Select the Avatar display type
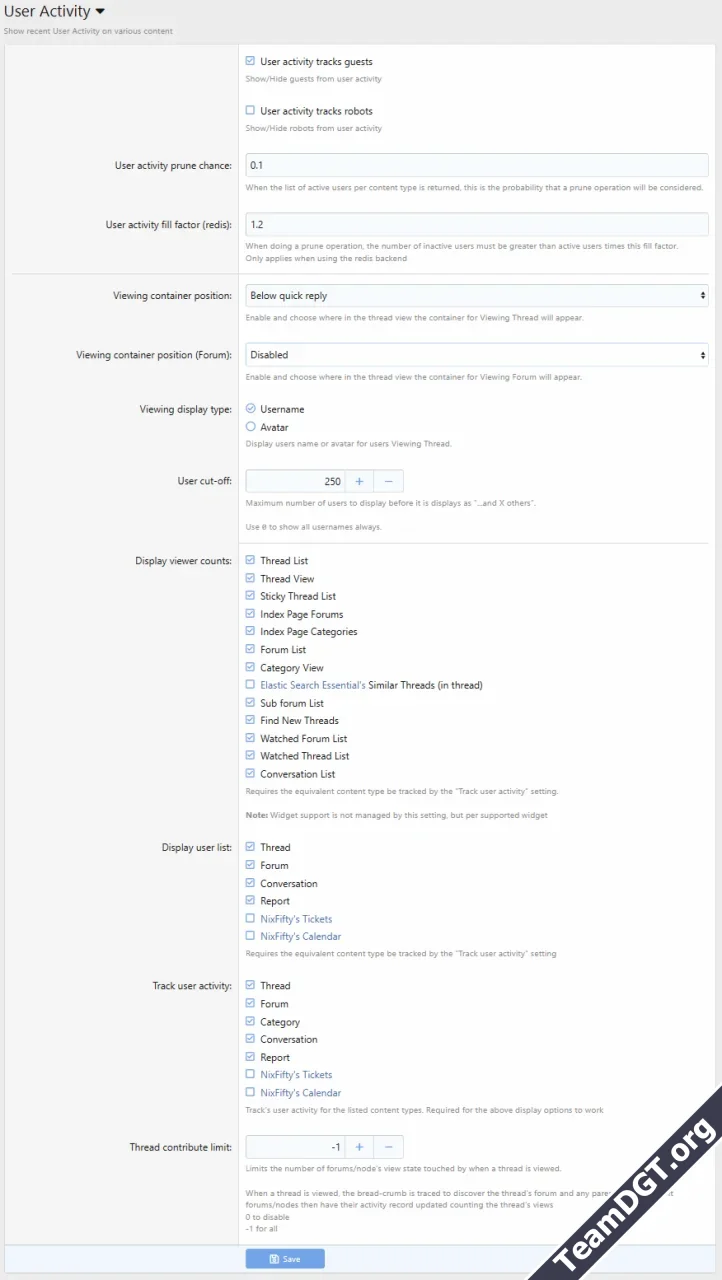This screenshot has width=722, height=1280. (x=251, y=427)
